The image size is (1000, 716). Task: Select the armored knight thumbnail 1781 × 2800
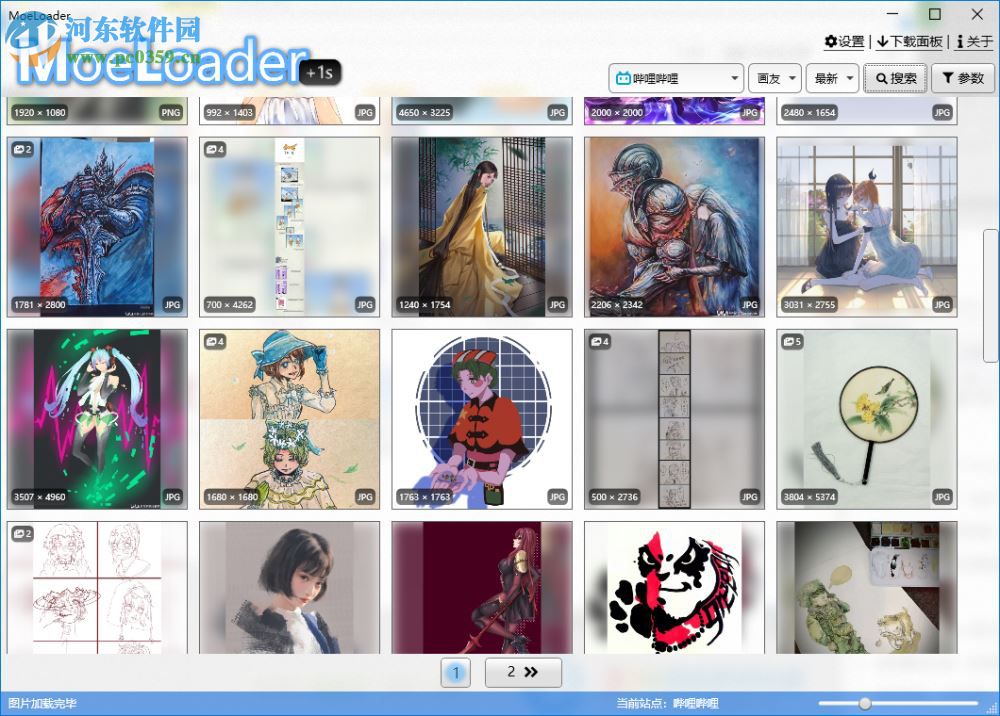pos(97,227)
